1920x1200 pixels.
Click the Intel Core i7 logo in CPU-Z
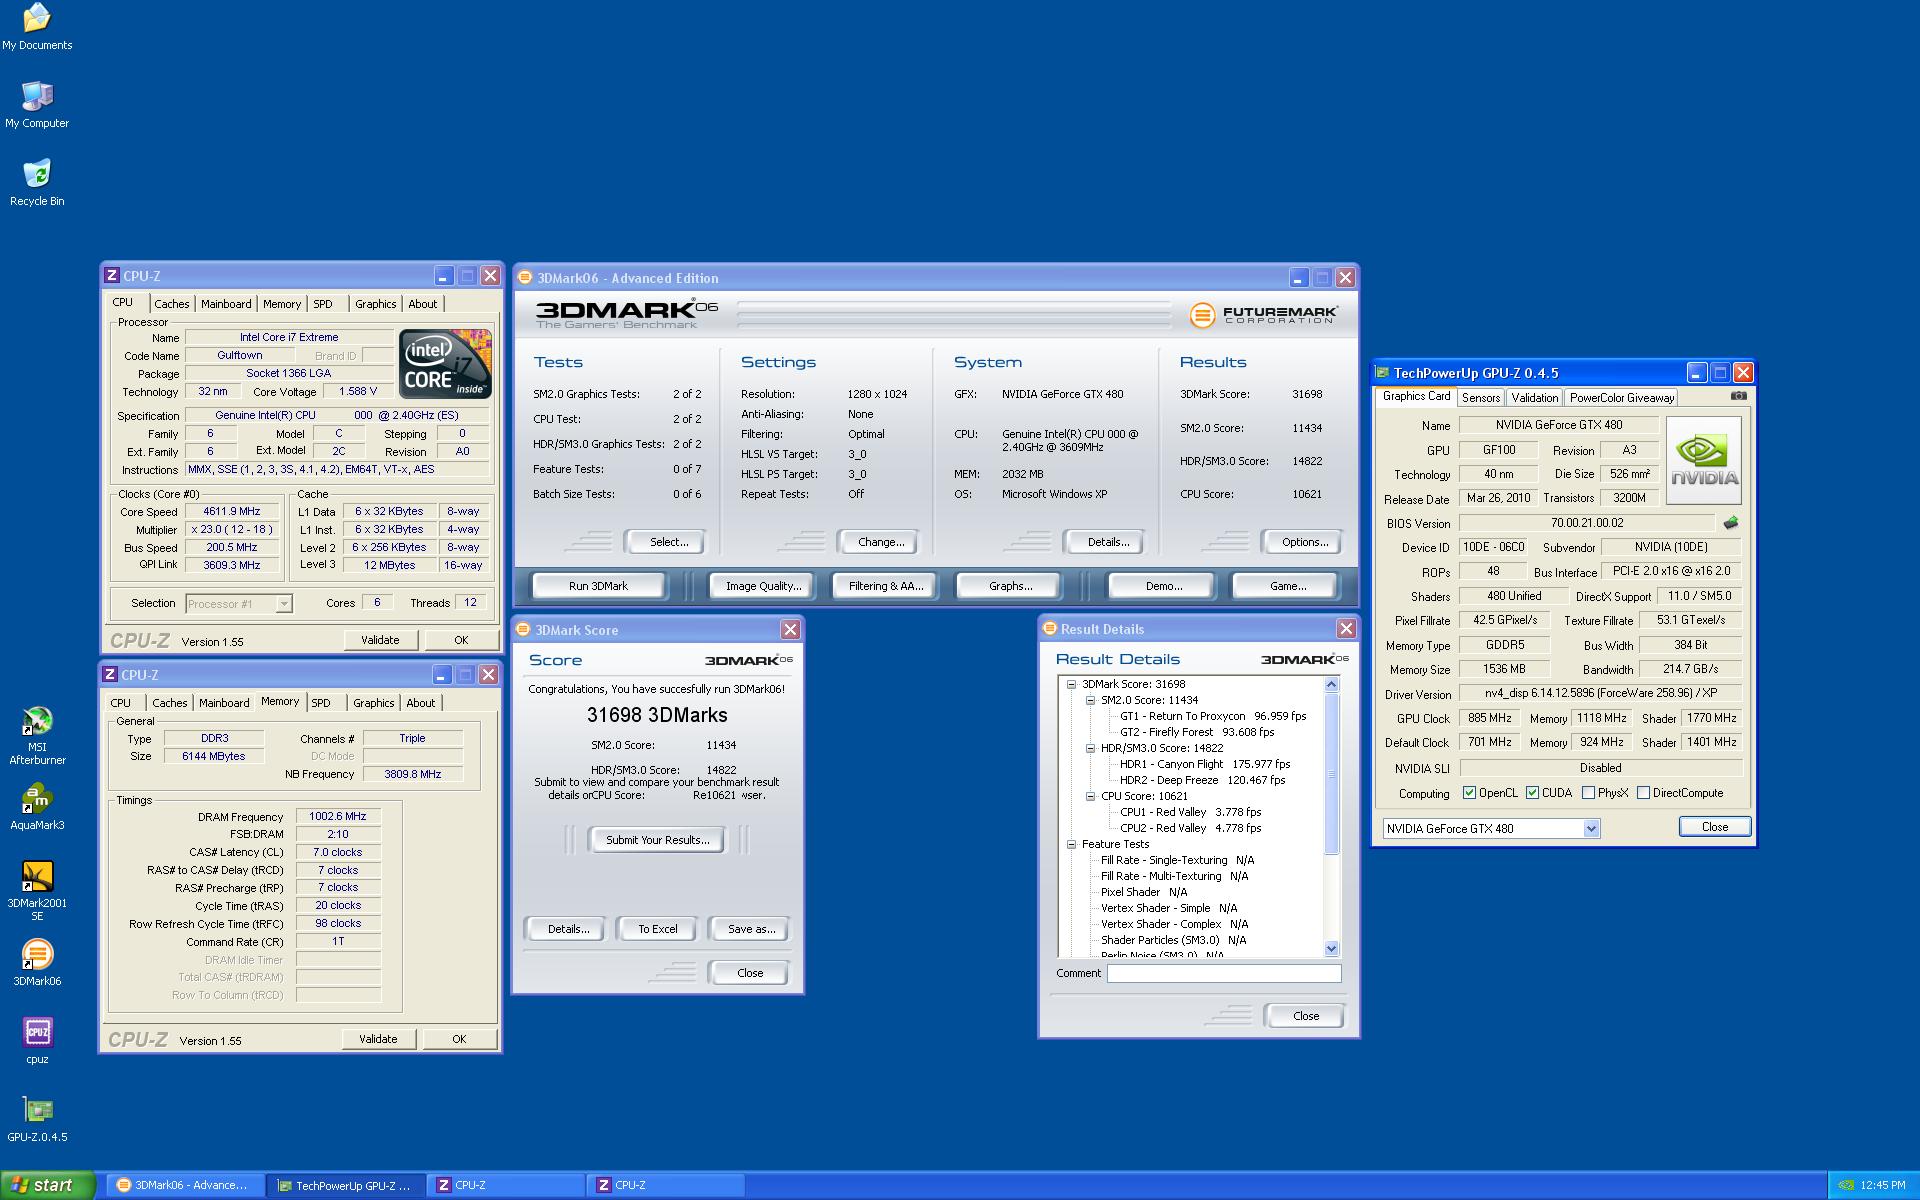[445, 363]
